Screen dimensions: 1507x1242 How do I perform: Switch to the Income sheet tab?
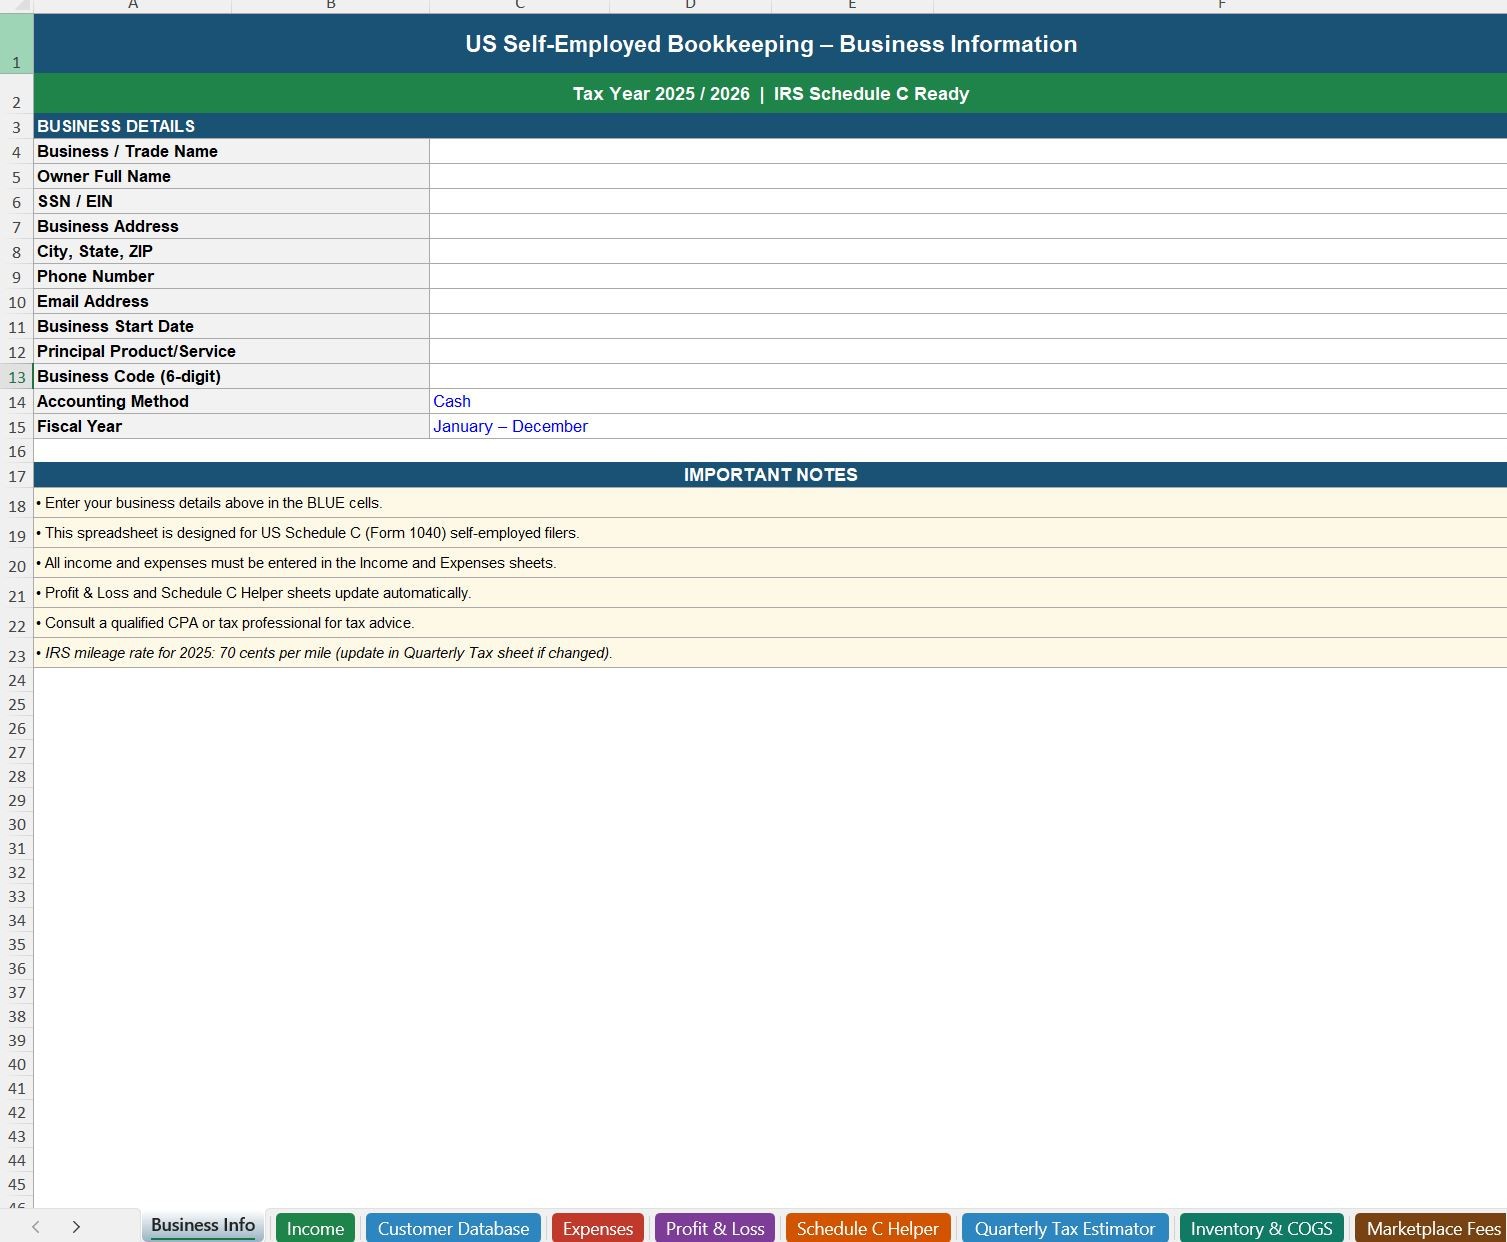pyautogui.click(x=315, y=1228)
